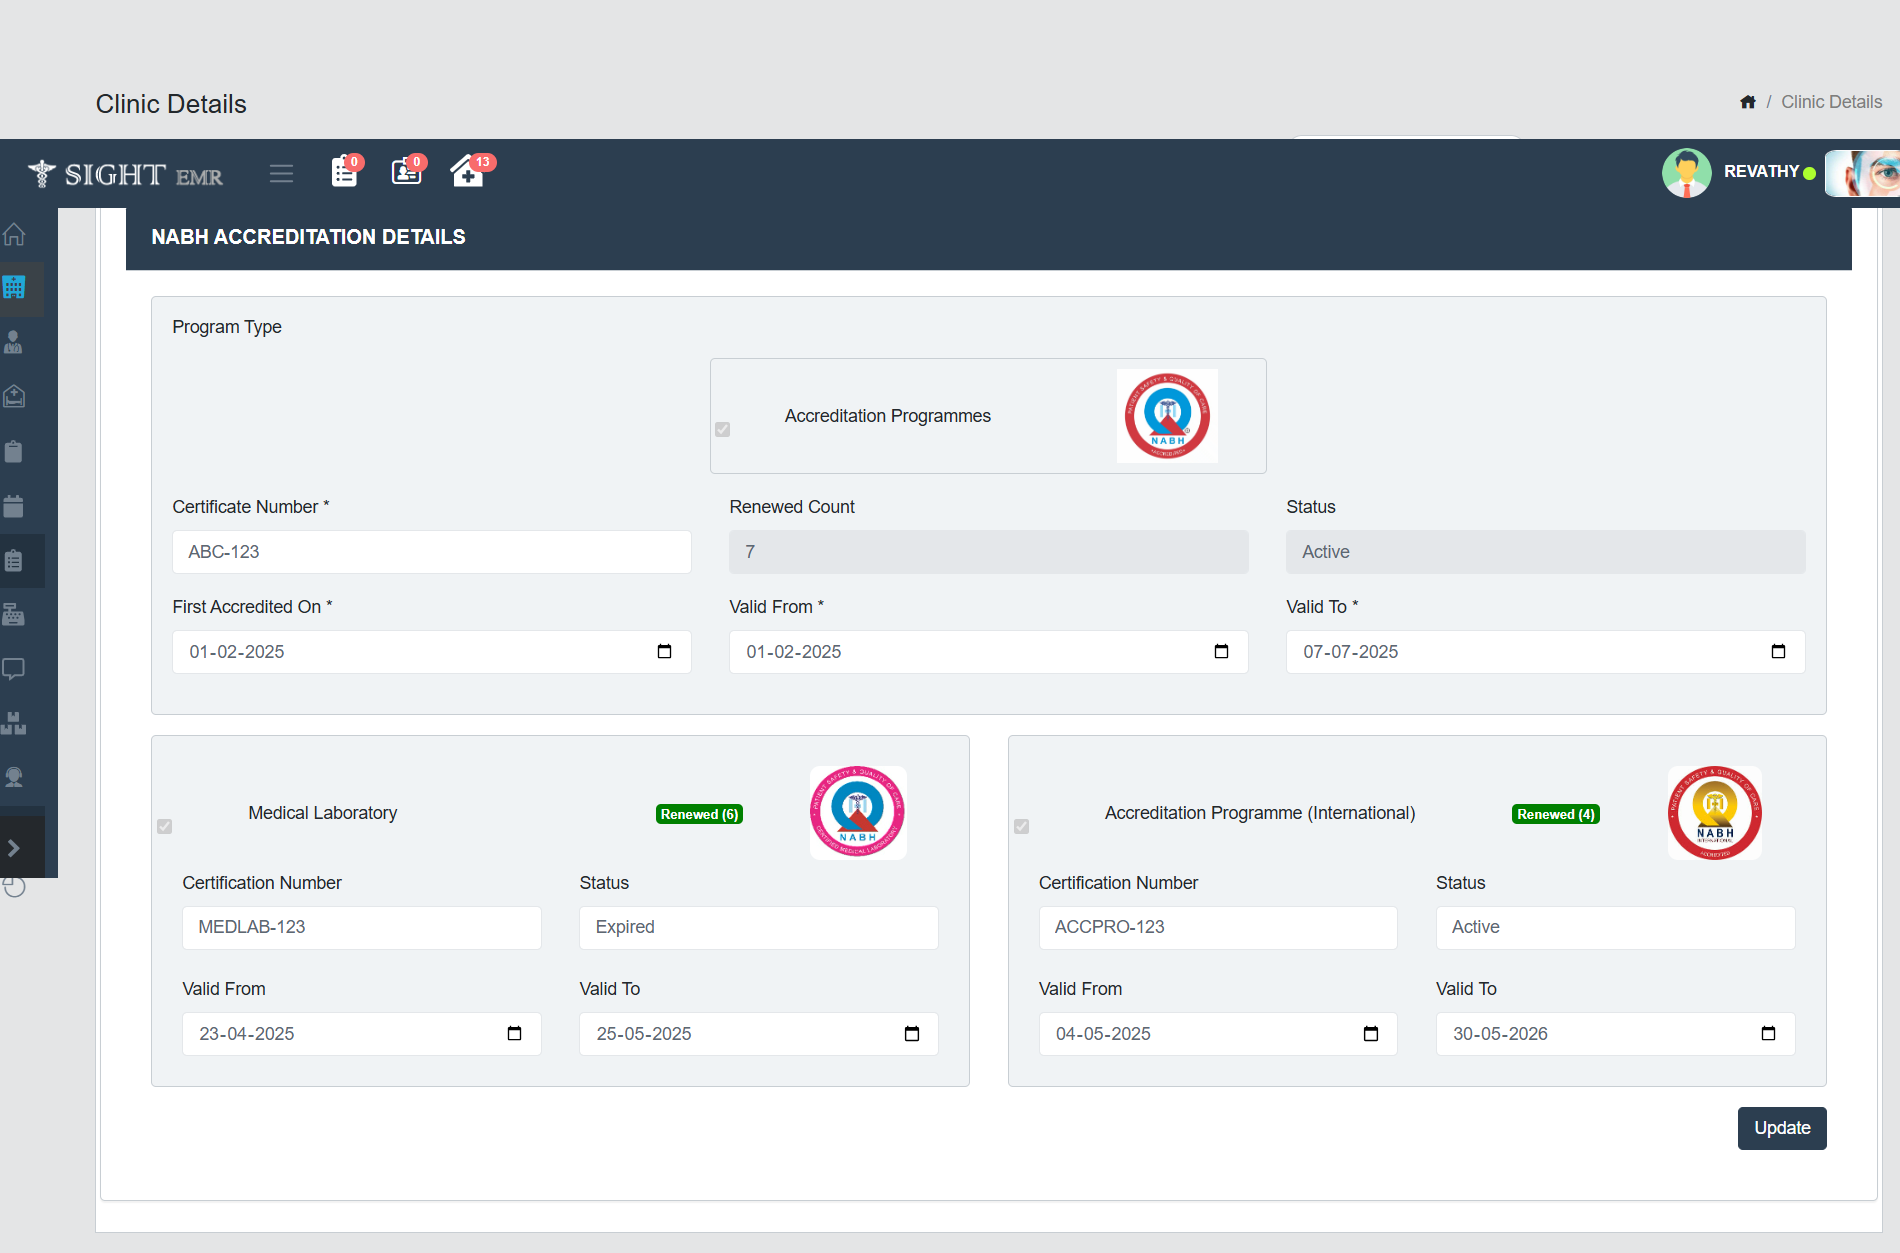Click the Update button
This screenshot has height=1253, width=1900.
(1781, 1128)
